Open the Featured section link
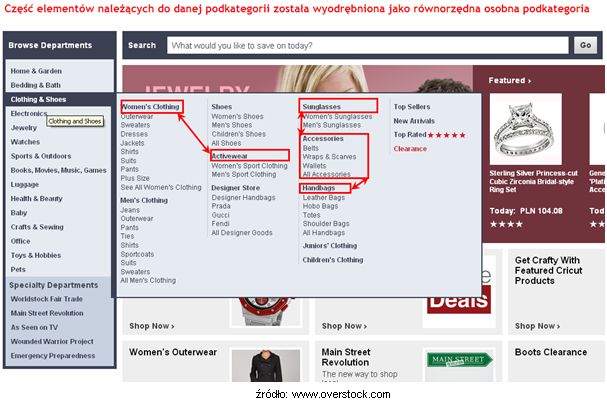 509,81
